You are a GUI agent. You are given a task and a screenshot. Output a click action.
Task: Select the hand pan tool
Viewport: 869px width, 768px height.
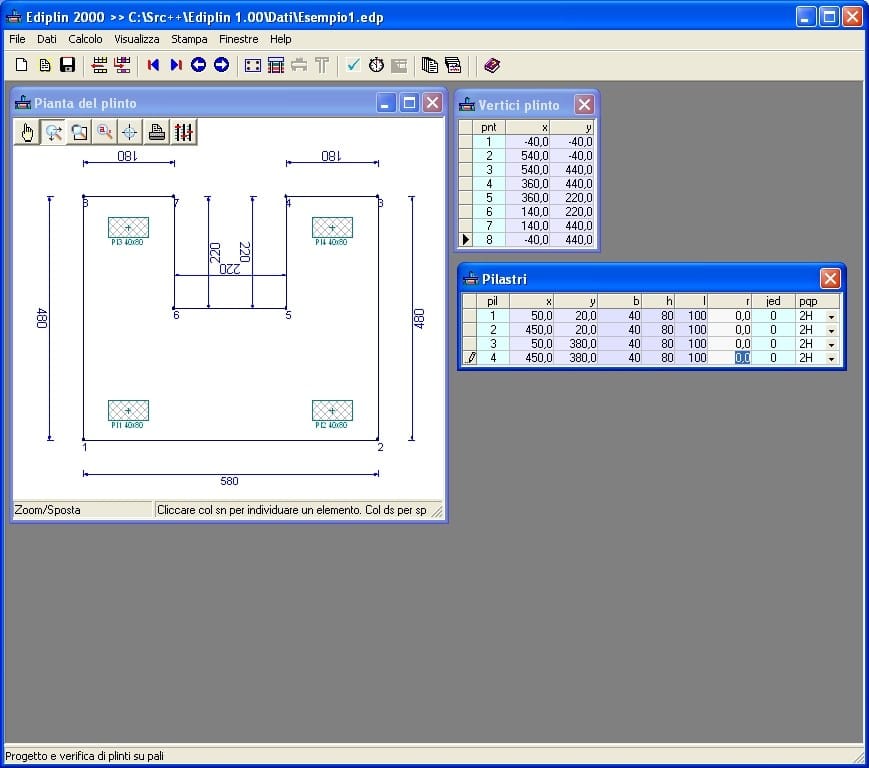click(27, 132)
